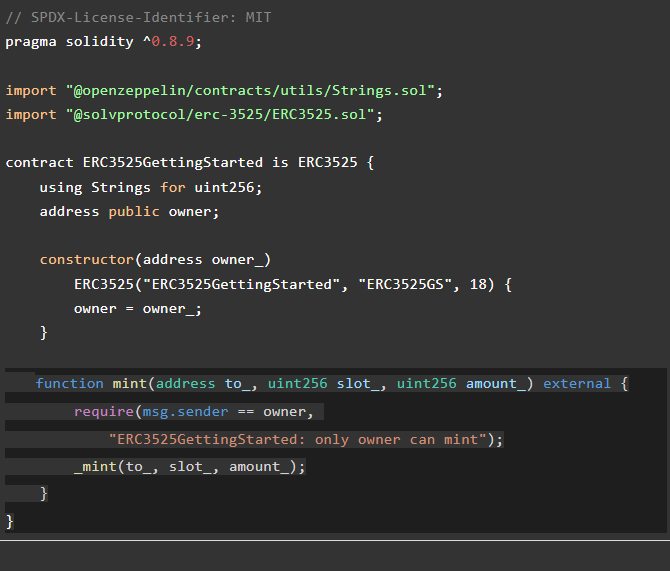Click the mint function name in declaration

point(129,384)
